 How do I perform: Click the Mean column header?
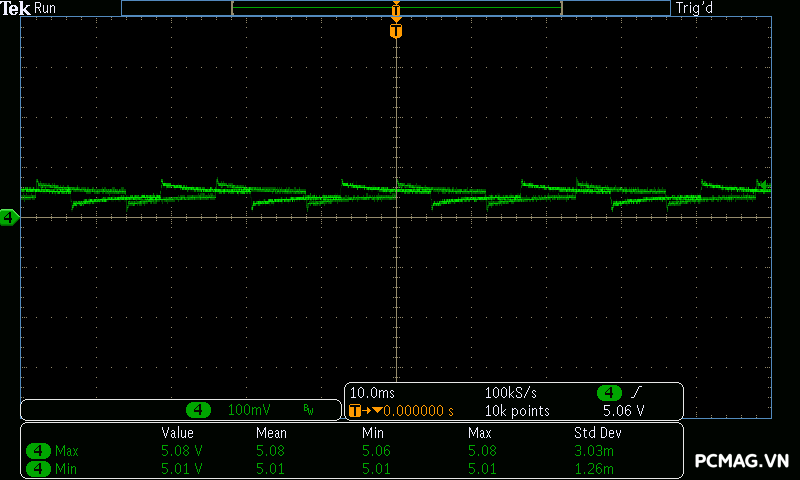271,433
